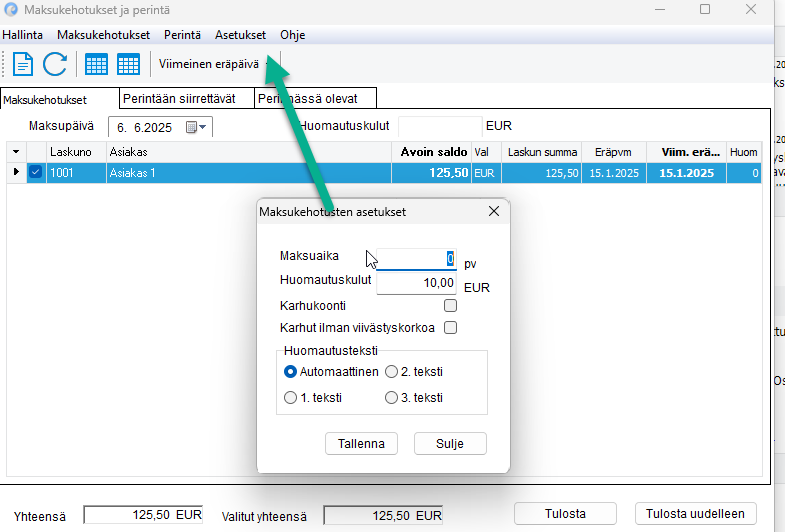This screenshot has height=532, width=785.
Task: Switch to the Maksukehotukset tab
Action: [60, 99]
